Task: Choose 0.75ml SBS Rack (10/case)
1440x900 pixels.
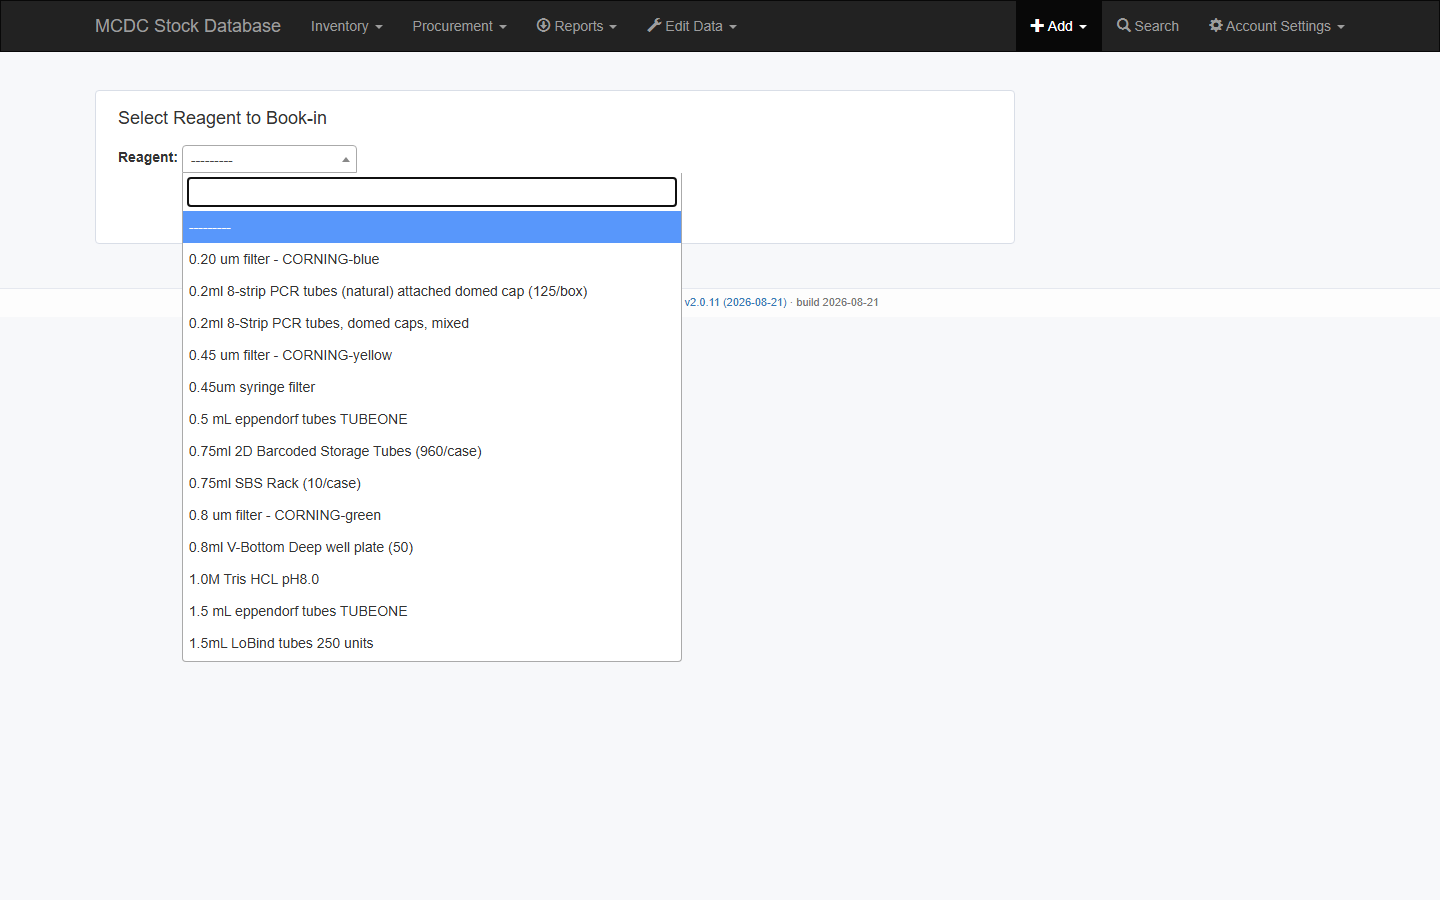Action: tap(432, 483)
